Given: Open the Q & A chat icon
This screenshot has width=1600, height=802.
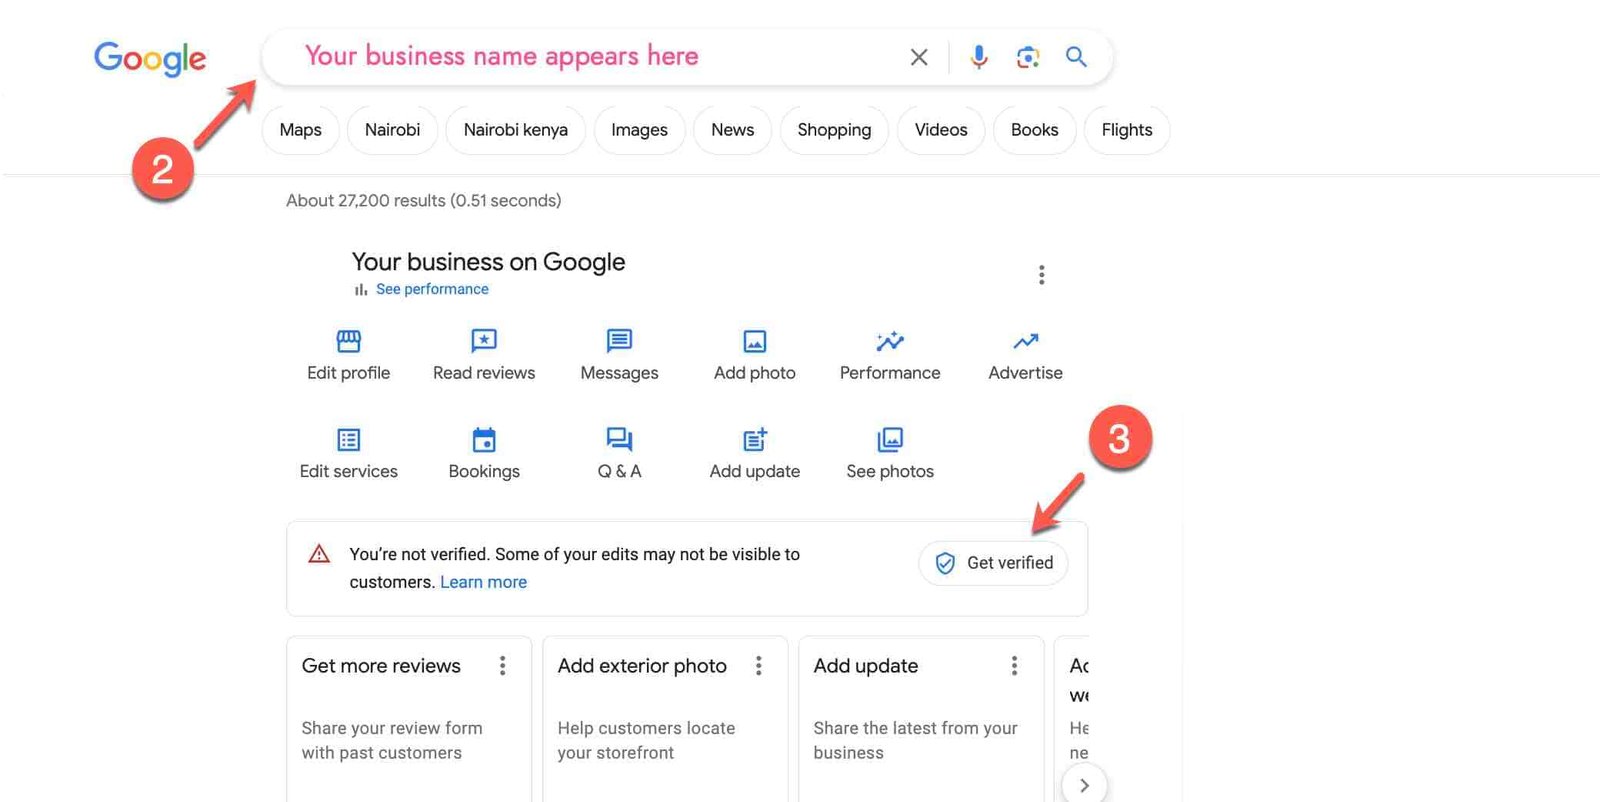Looking at the screenshot, I should click(619, 440).
